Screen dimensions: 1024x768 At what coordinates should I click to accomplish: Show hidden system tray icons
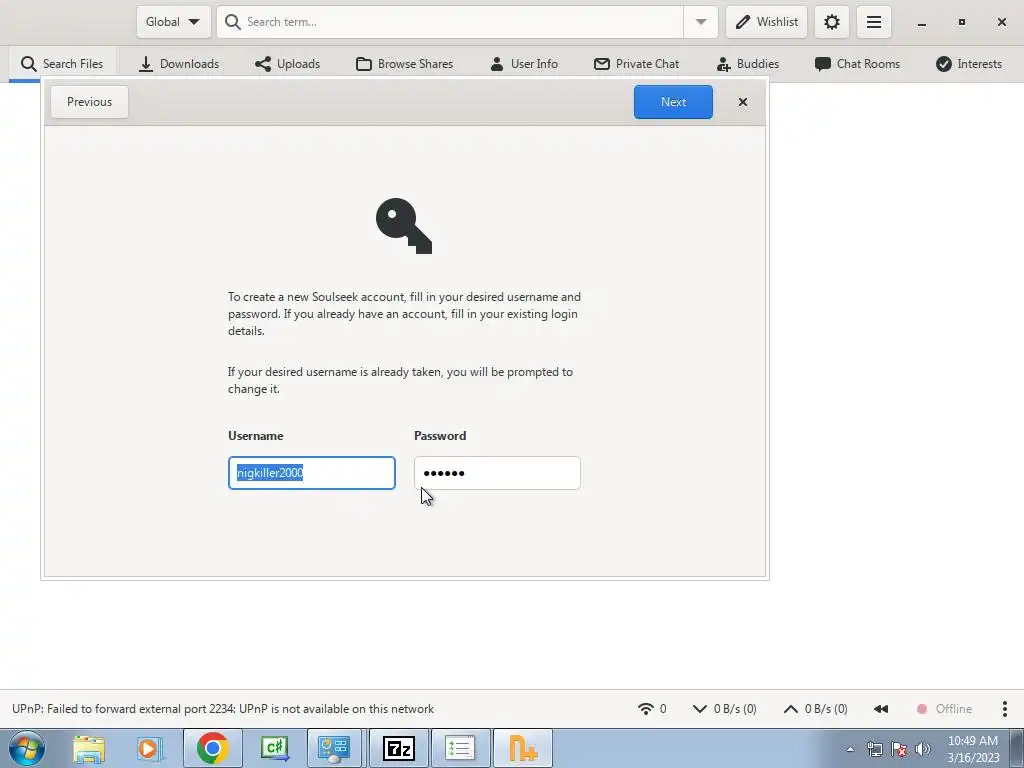(x=850, y=749)
